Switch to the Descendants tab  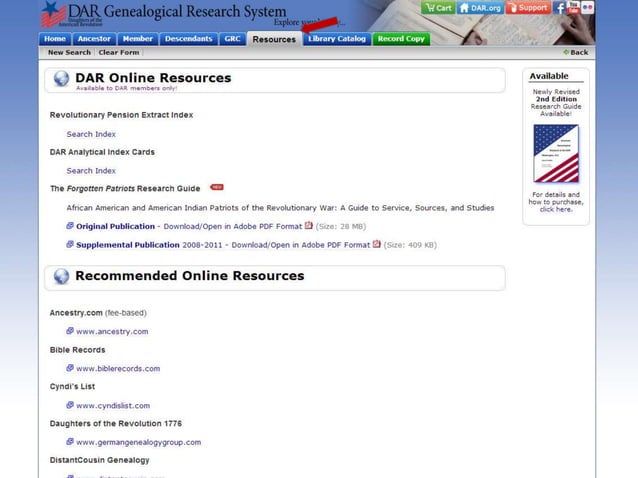(x=188, y=39)
